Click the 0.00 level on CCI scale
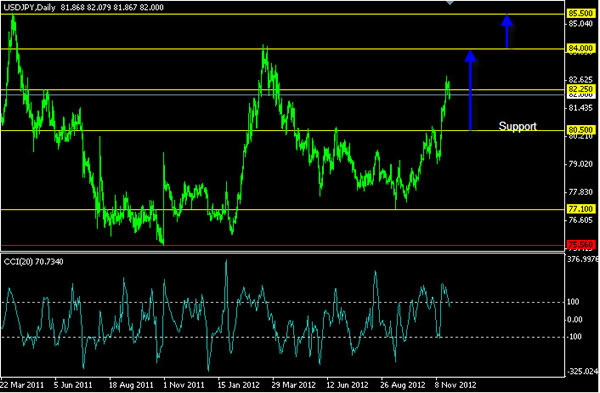The image size is (600, 393). (575, 319)
